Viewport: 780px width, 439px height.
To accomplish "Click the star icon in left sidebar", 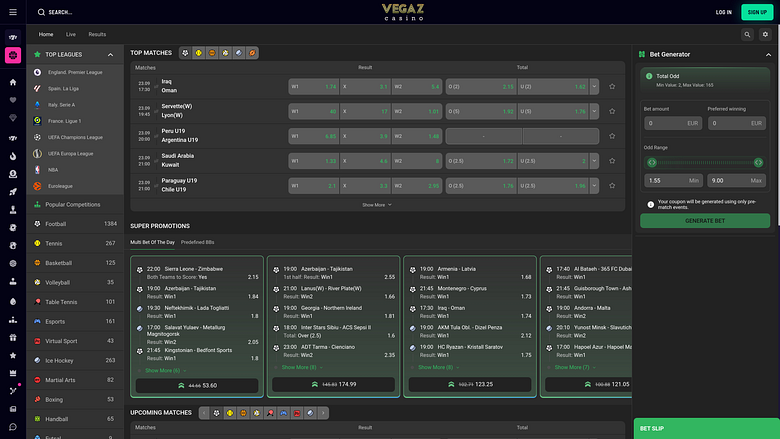I will (x=13, y=355).
